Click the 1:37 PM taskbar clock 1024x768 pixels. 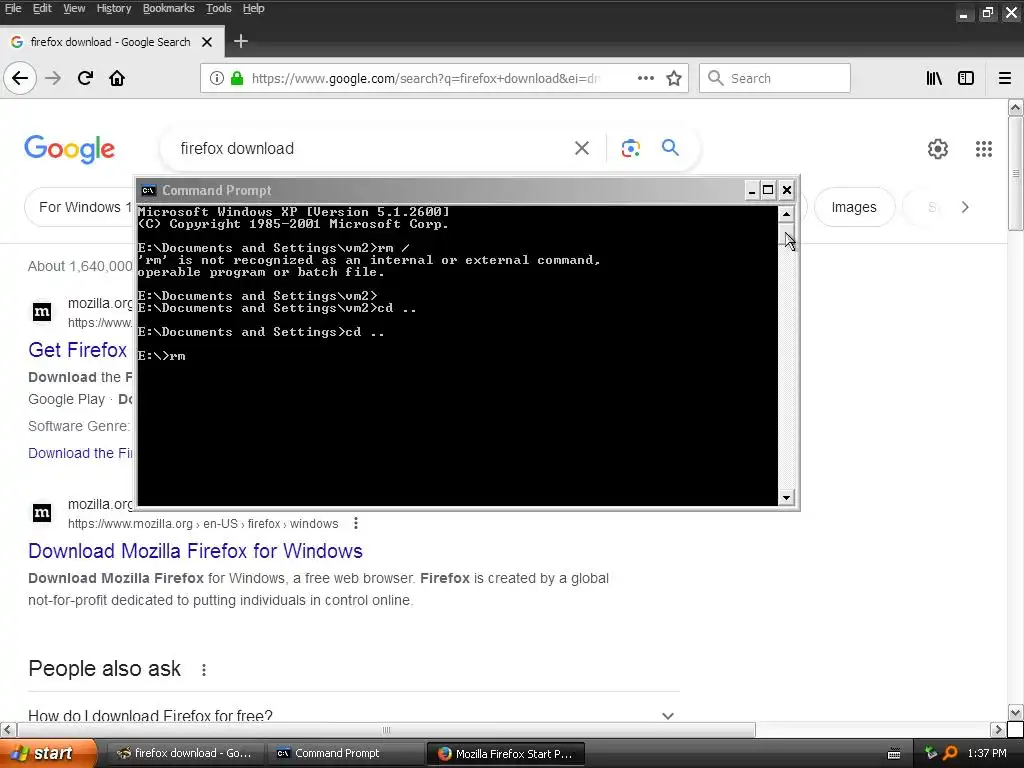coord(987,754)
